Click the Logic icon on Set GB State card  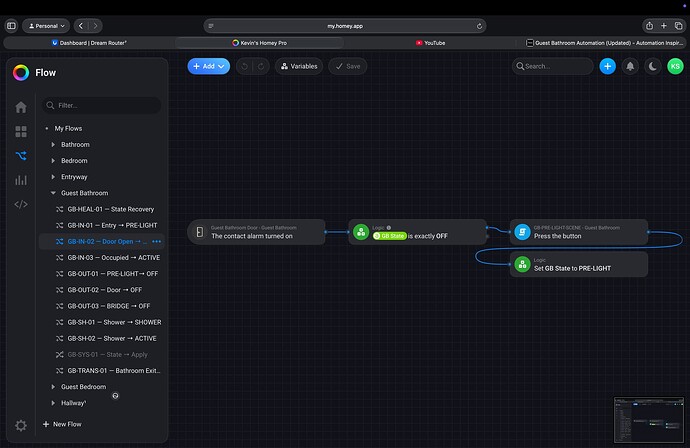522,264
